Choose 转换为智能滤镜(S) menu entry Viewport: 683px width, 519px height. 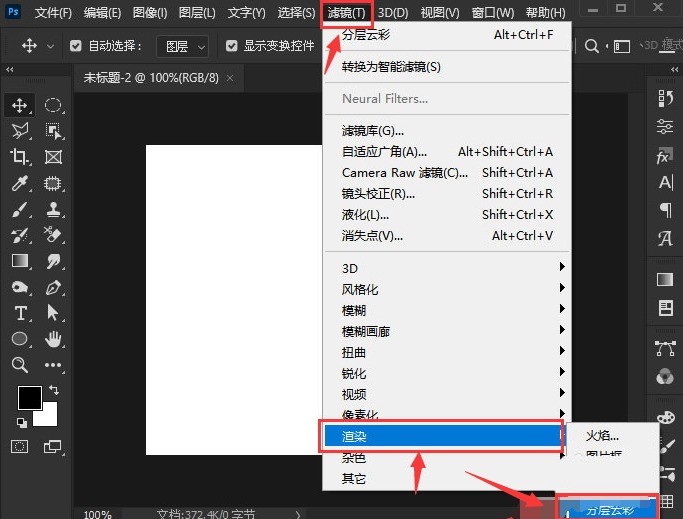(447, 67)
